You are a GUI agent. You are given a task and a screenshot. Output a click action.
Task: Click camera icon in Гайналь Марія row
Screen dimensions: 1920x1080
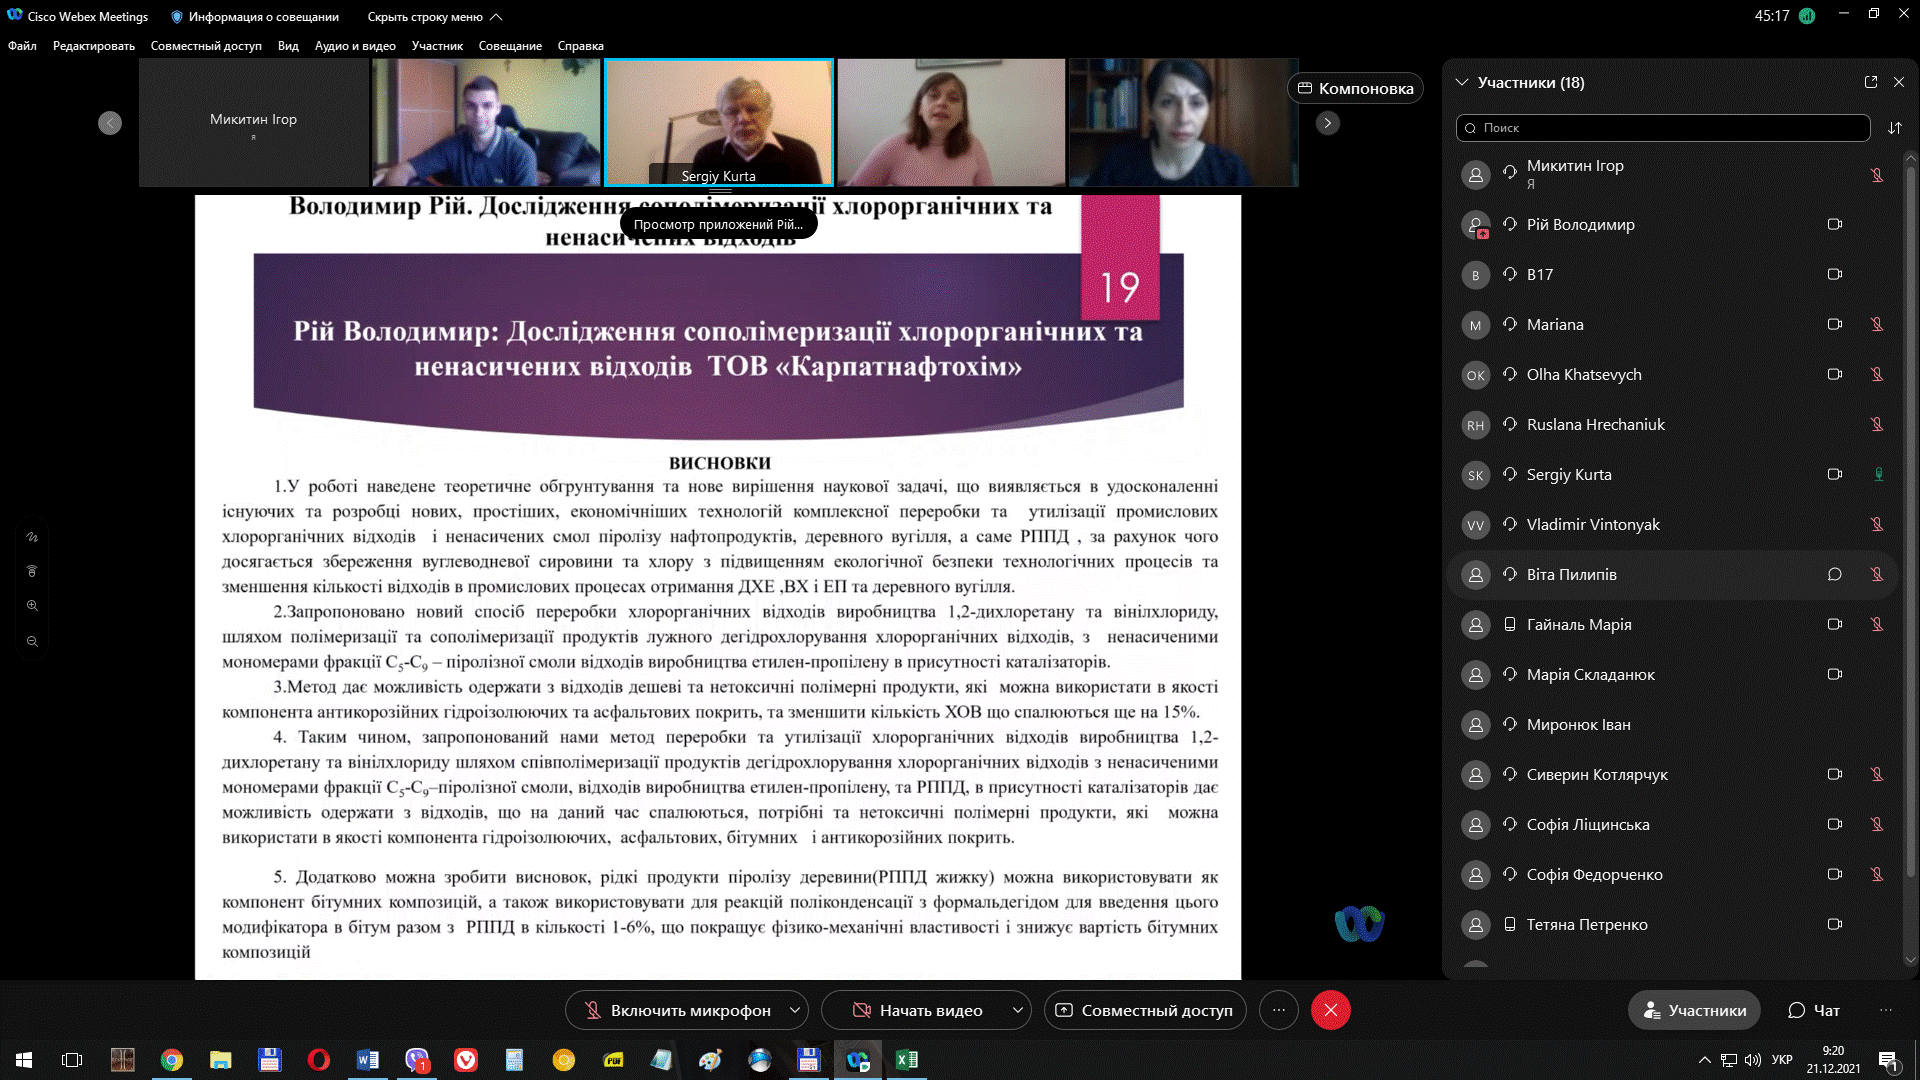point(1835,624)
